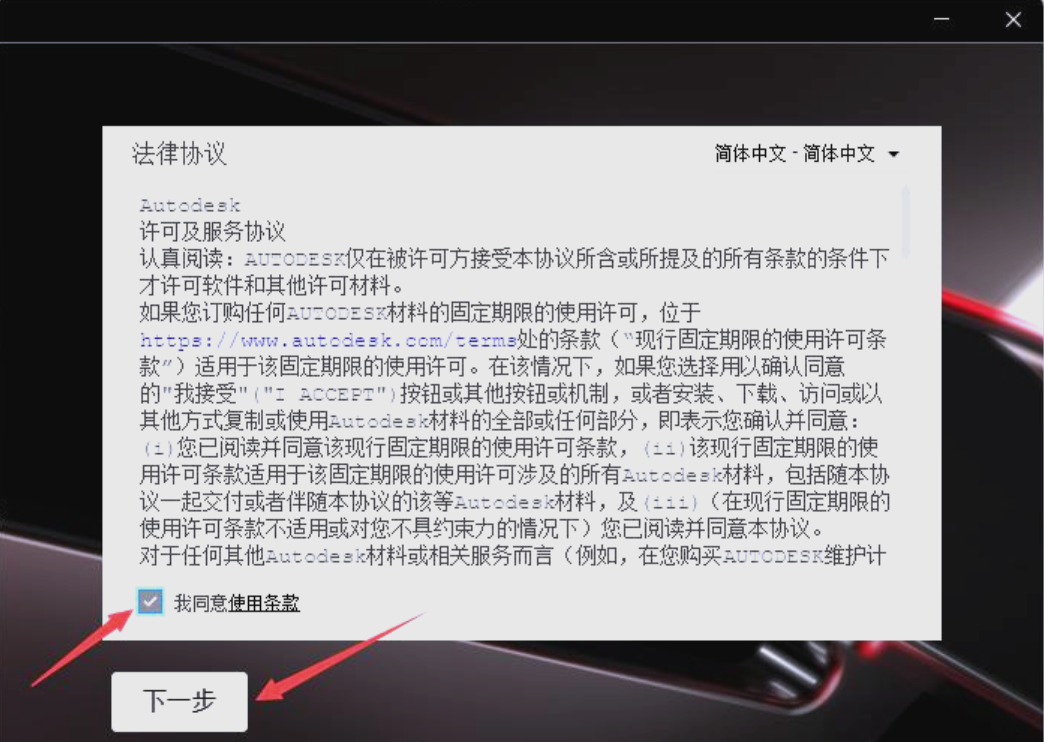This screenshot has height=742, width=1044.
Task: Minimize the installer window
Action: pos(941,19)
